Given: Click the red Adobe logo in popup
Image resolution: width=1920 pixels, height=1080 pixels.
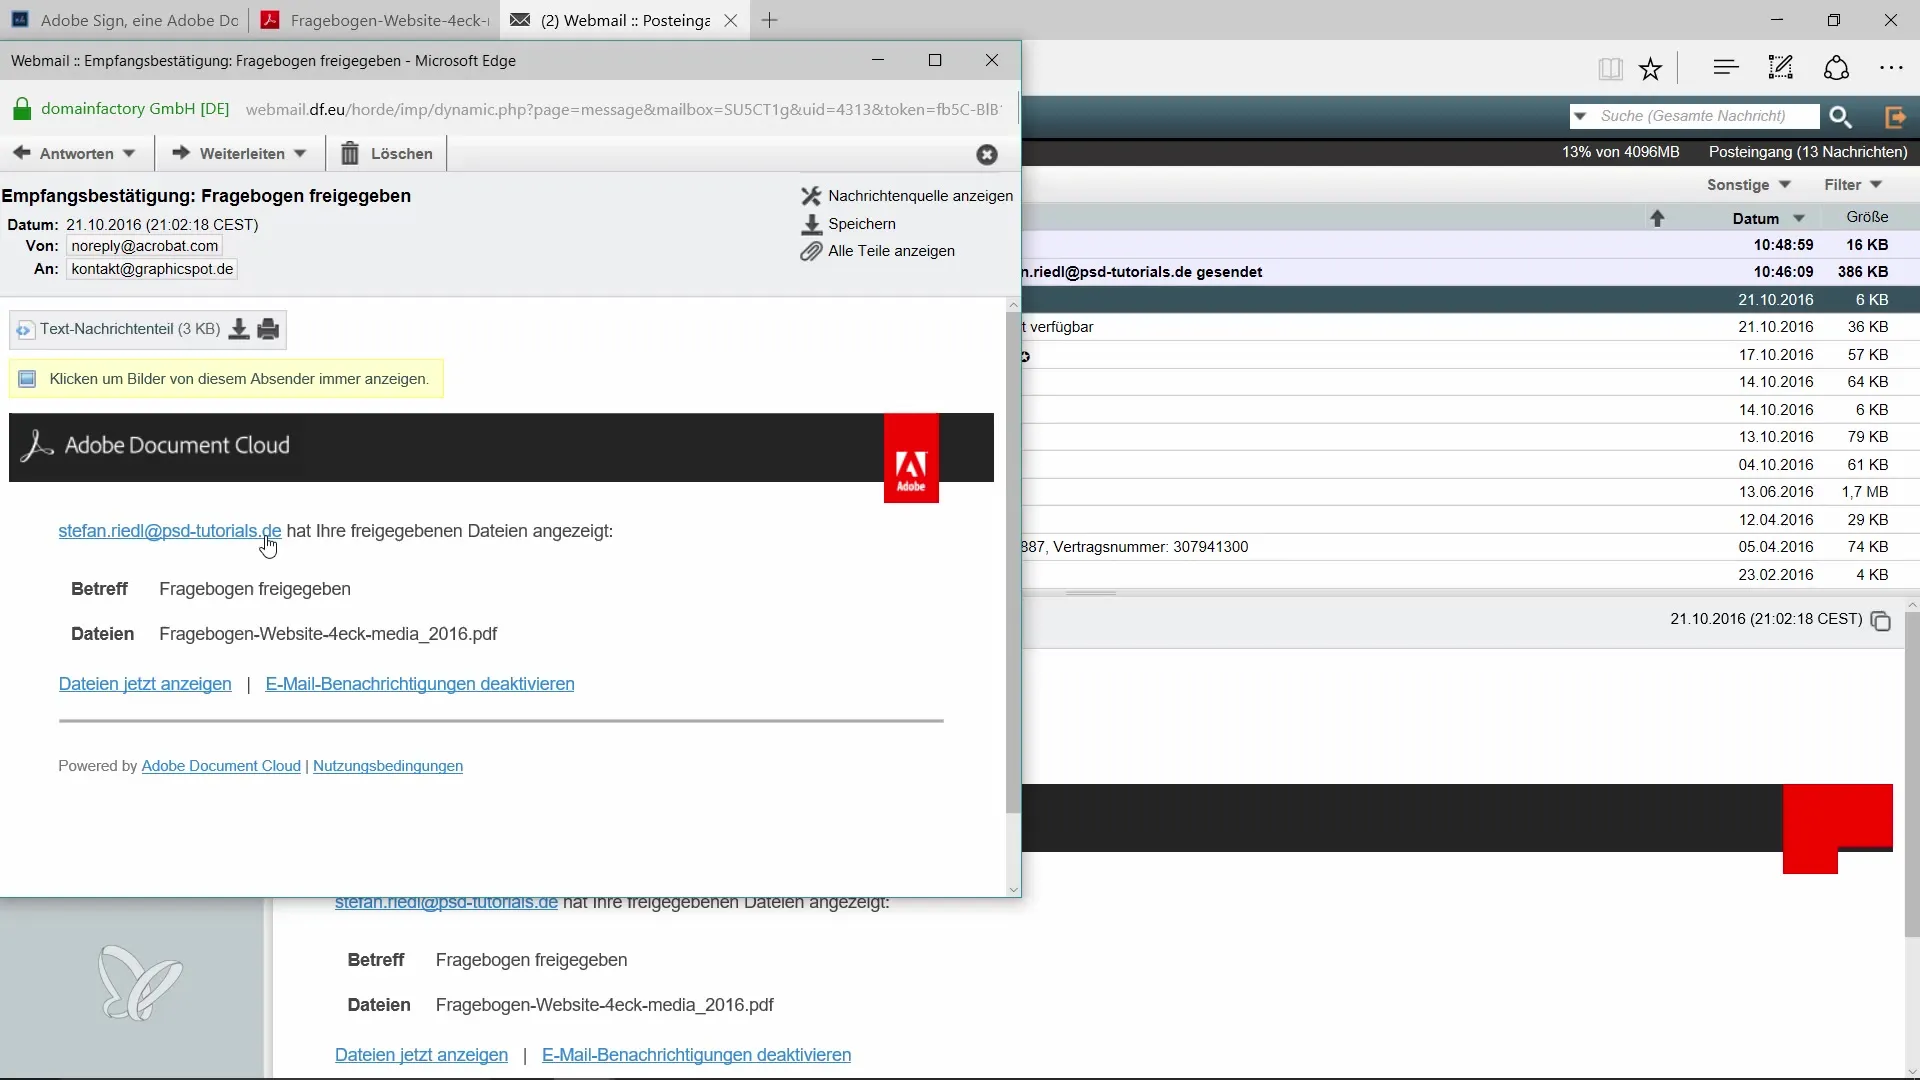Looking at the screenshot, I should [x=911, y=458].
